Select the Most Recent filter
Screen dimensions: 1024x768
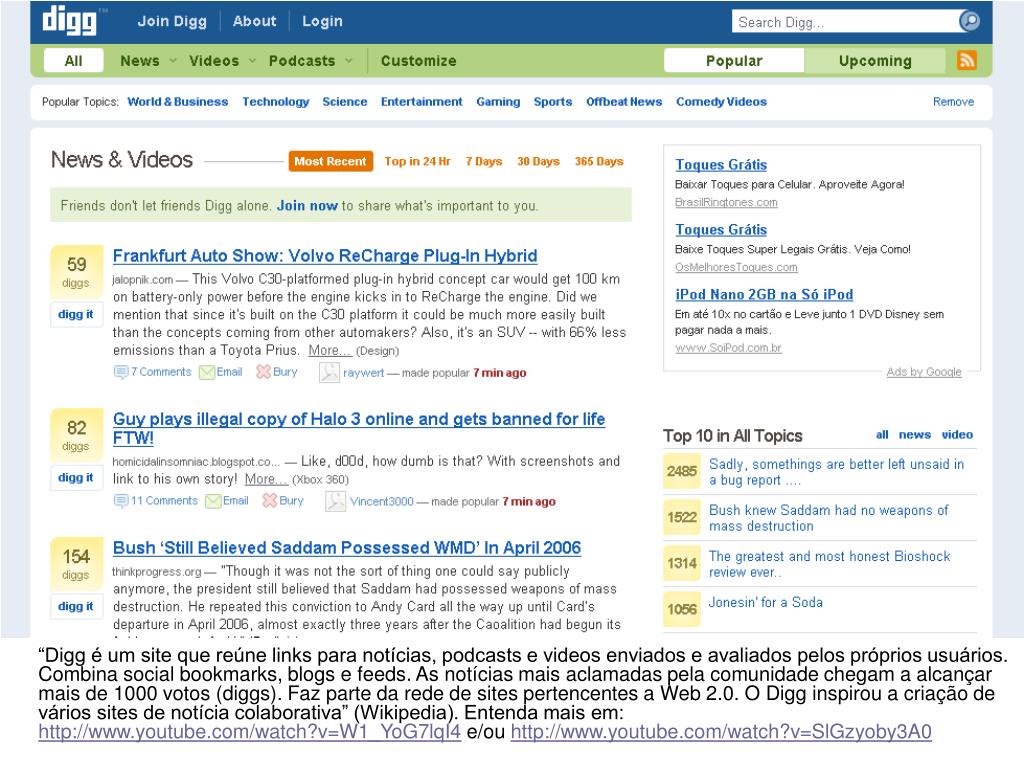330,161
